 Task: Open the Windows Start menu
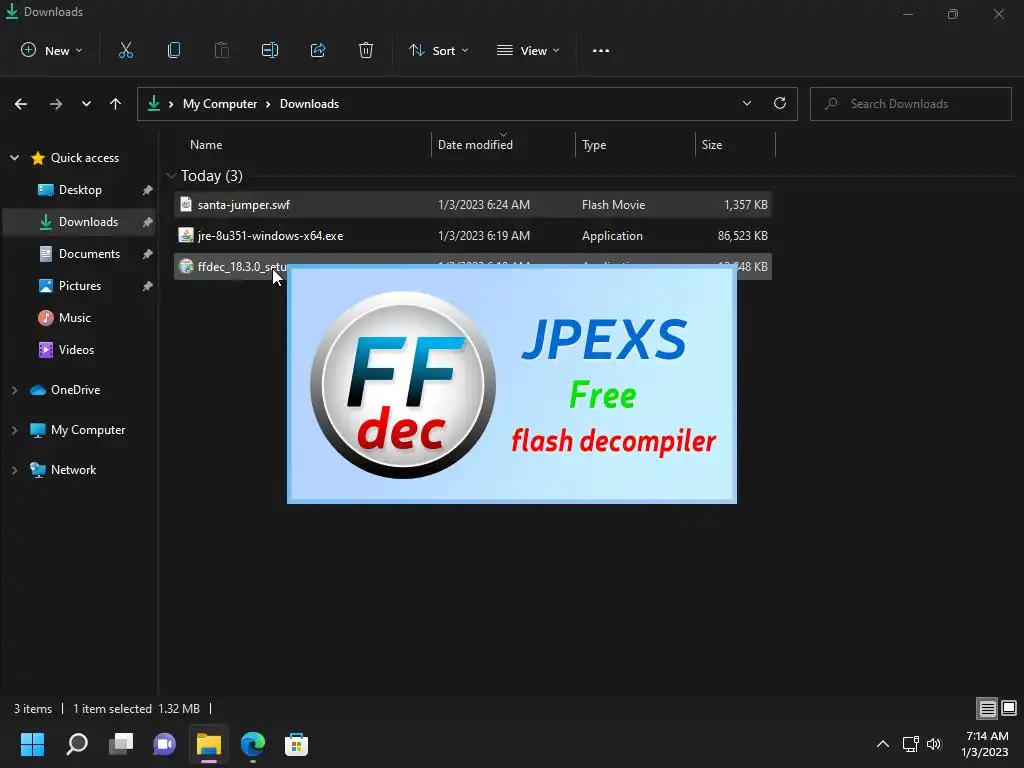(x=32, y=744)
